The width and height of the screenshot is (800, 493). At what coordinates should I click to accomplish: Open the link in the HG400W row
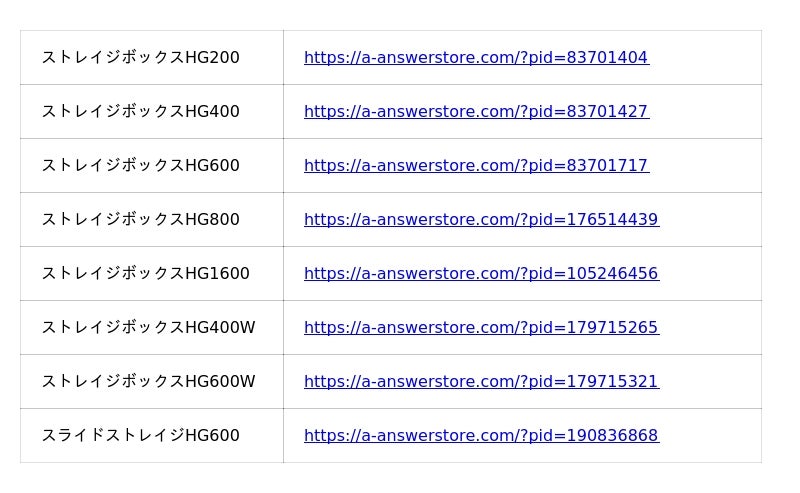[481, 328]
